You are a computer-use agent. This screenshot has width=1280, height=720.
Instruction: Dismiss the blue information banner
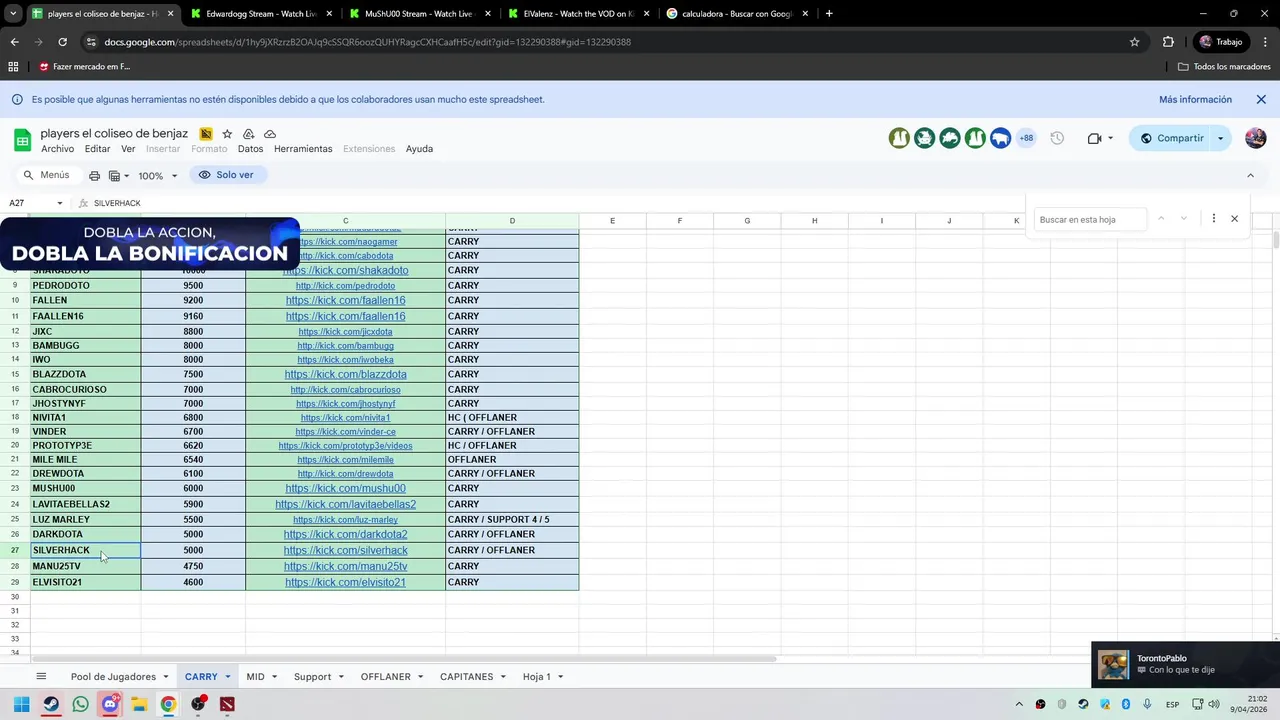1261,99
